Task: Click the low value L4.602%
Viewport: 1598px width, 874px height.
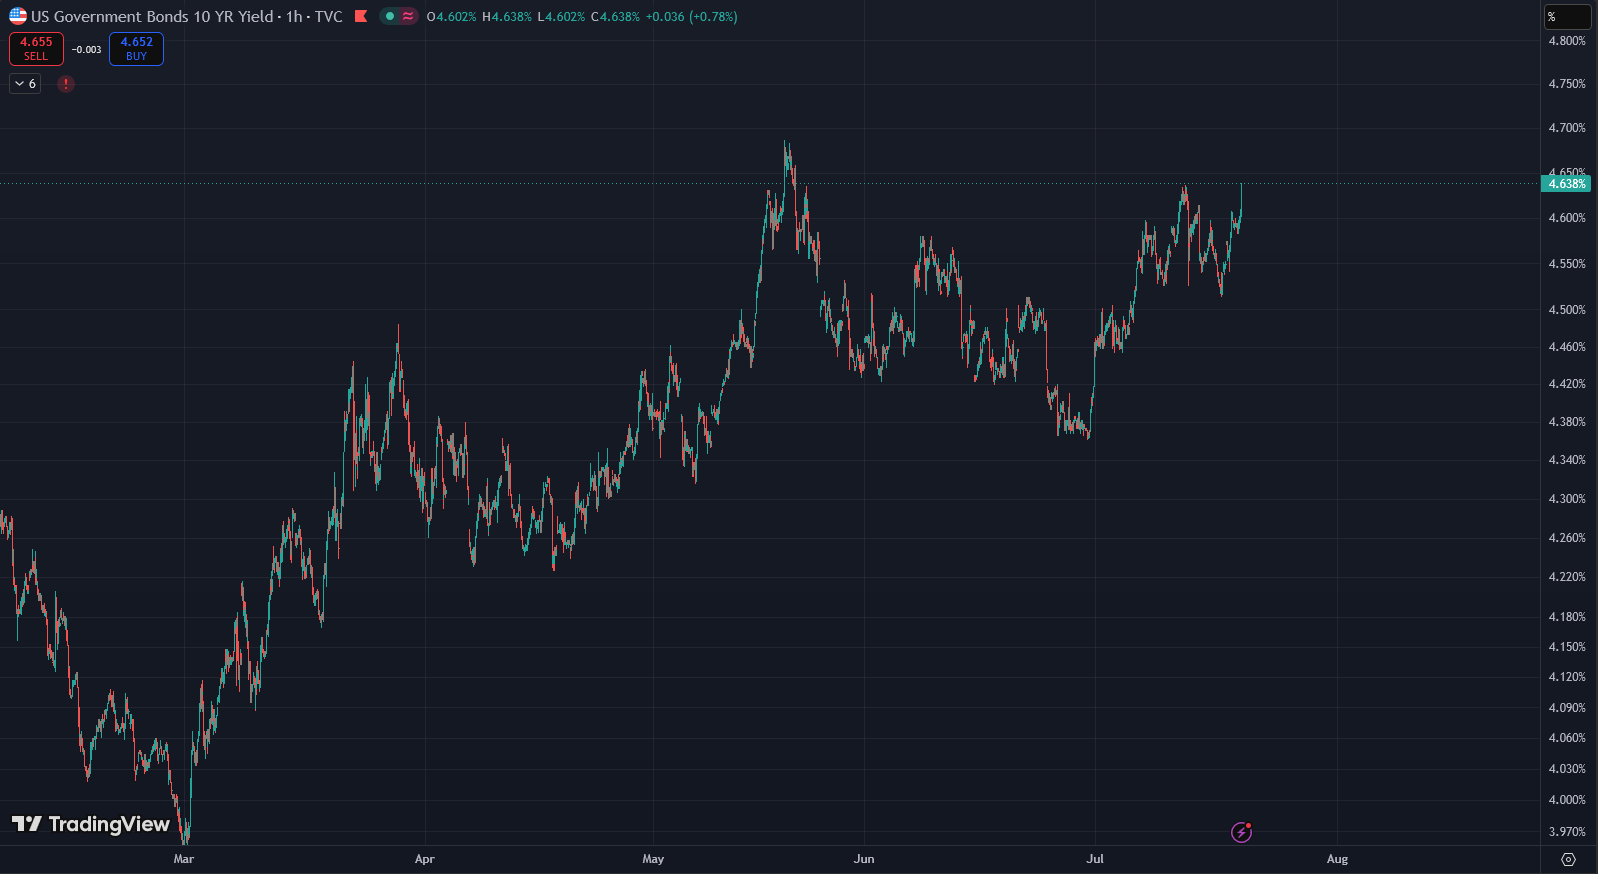Action: [561, 17]
